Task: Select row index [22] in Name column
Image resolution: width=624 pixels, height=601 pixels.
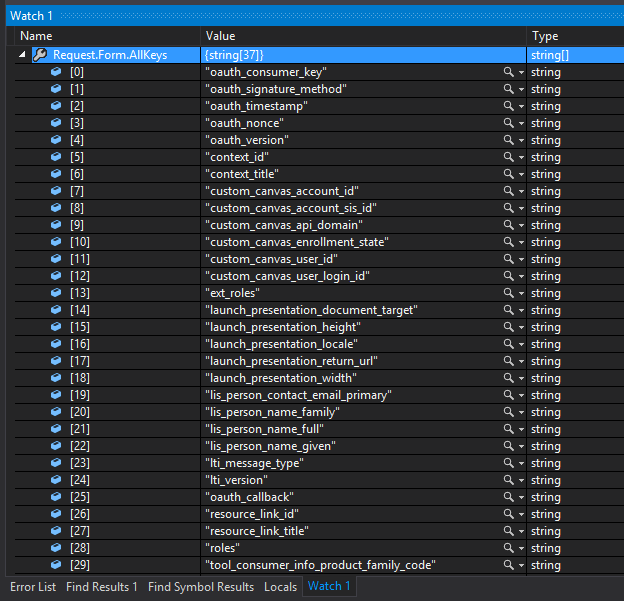Action: [80, 446]
